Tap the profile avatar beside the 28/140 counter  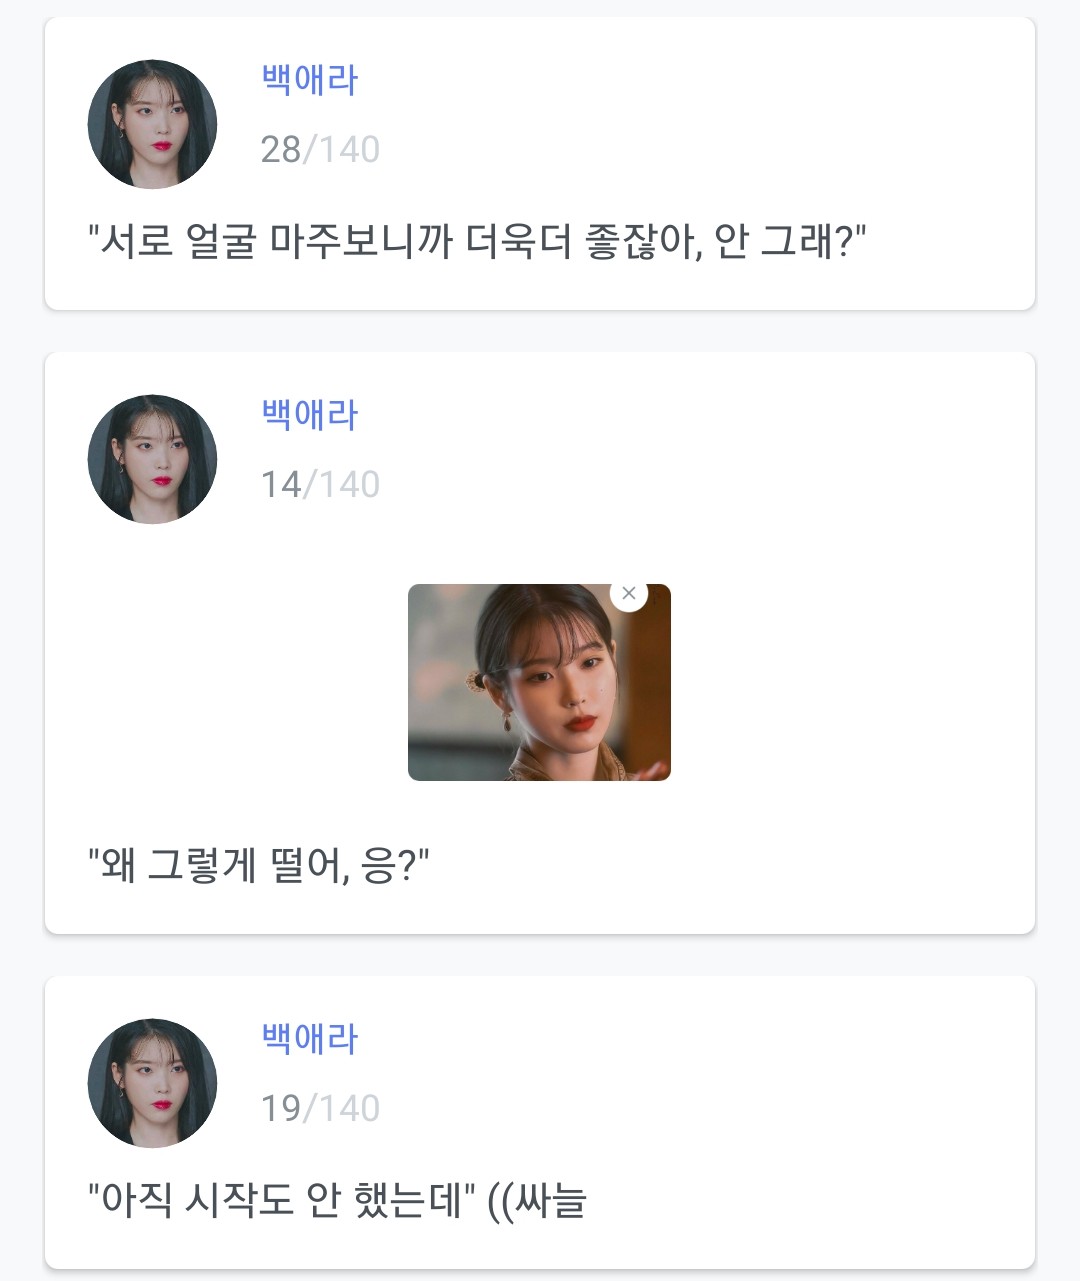pos(153,124)
